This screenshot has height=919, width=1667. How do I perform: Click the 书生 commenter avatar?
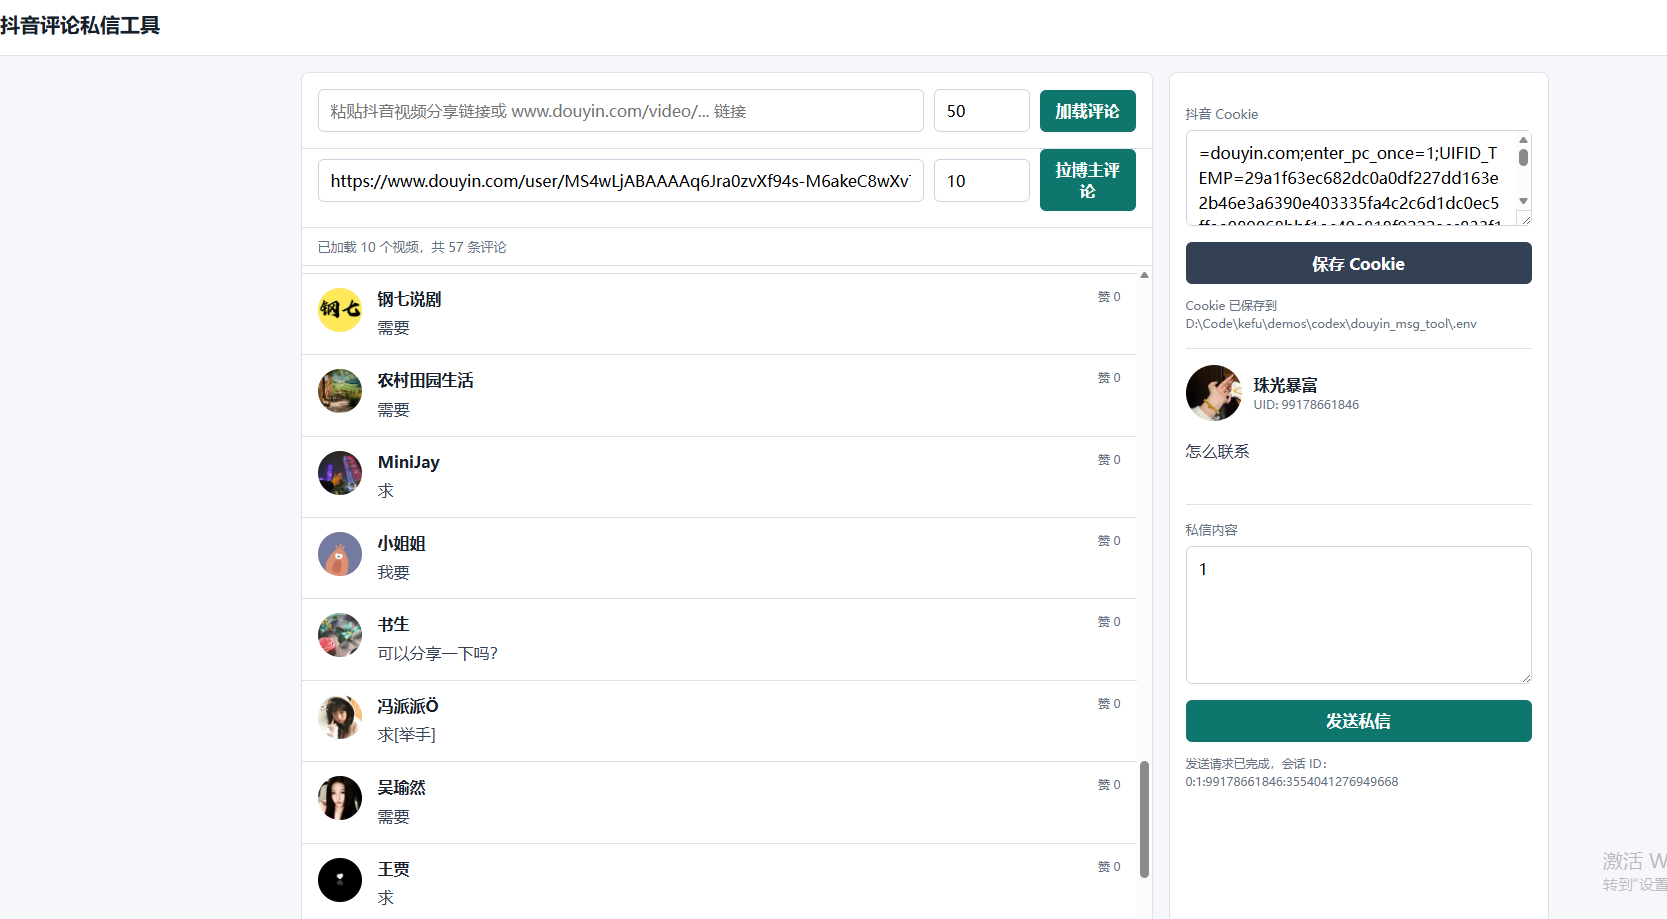tap(340, 635)
